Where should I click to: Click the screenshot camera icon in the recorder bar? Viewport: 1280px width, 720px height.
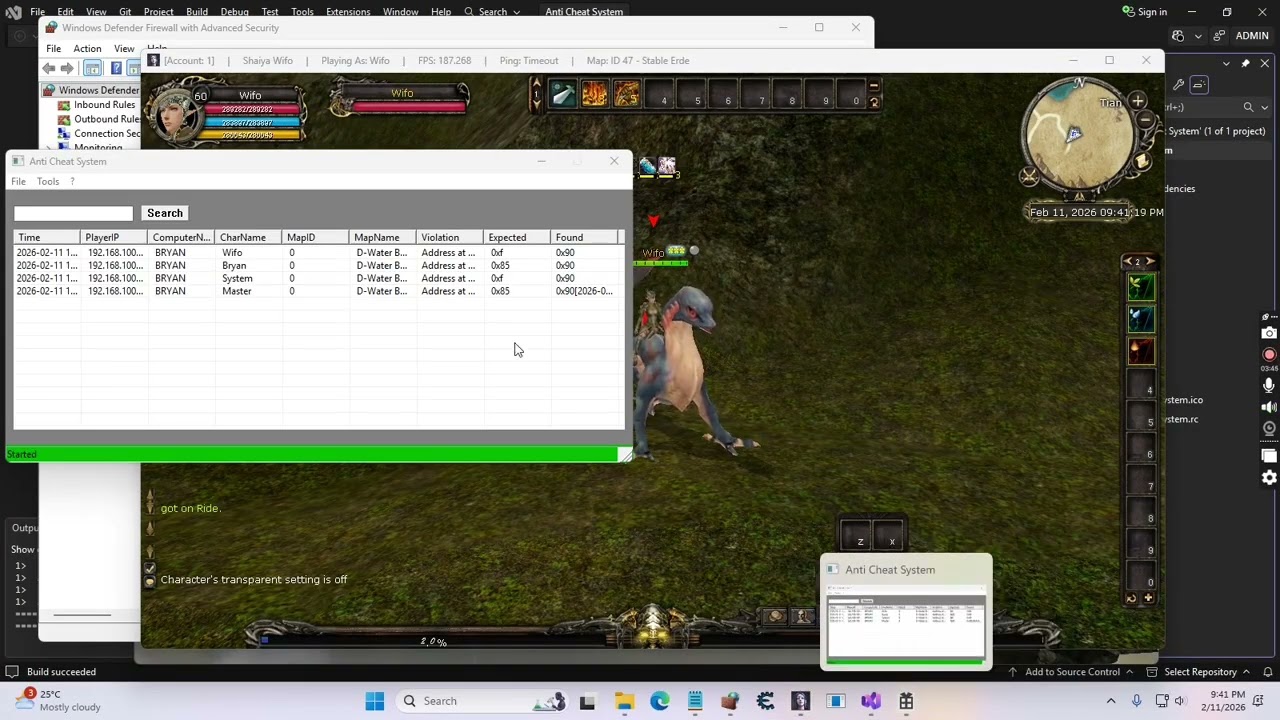1269,333
